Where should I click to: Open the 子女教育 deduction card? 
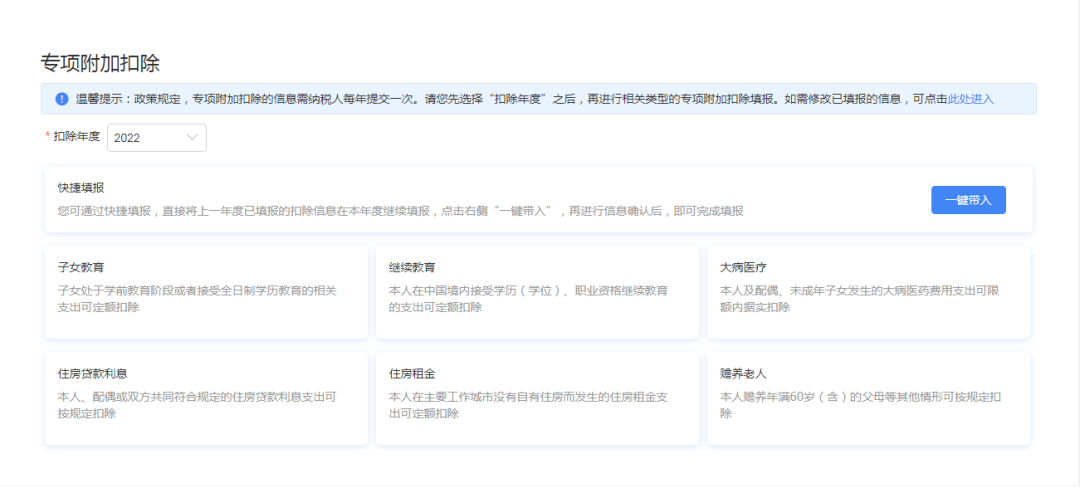[206, 292]
